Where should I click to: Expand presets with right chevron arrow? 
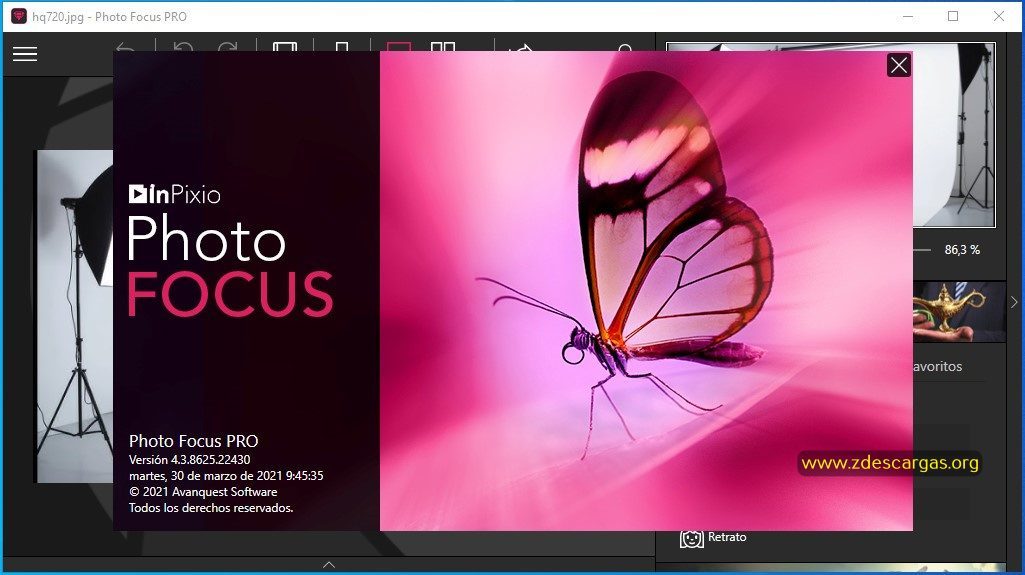tap(1014, 302)
